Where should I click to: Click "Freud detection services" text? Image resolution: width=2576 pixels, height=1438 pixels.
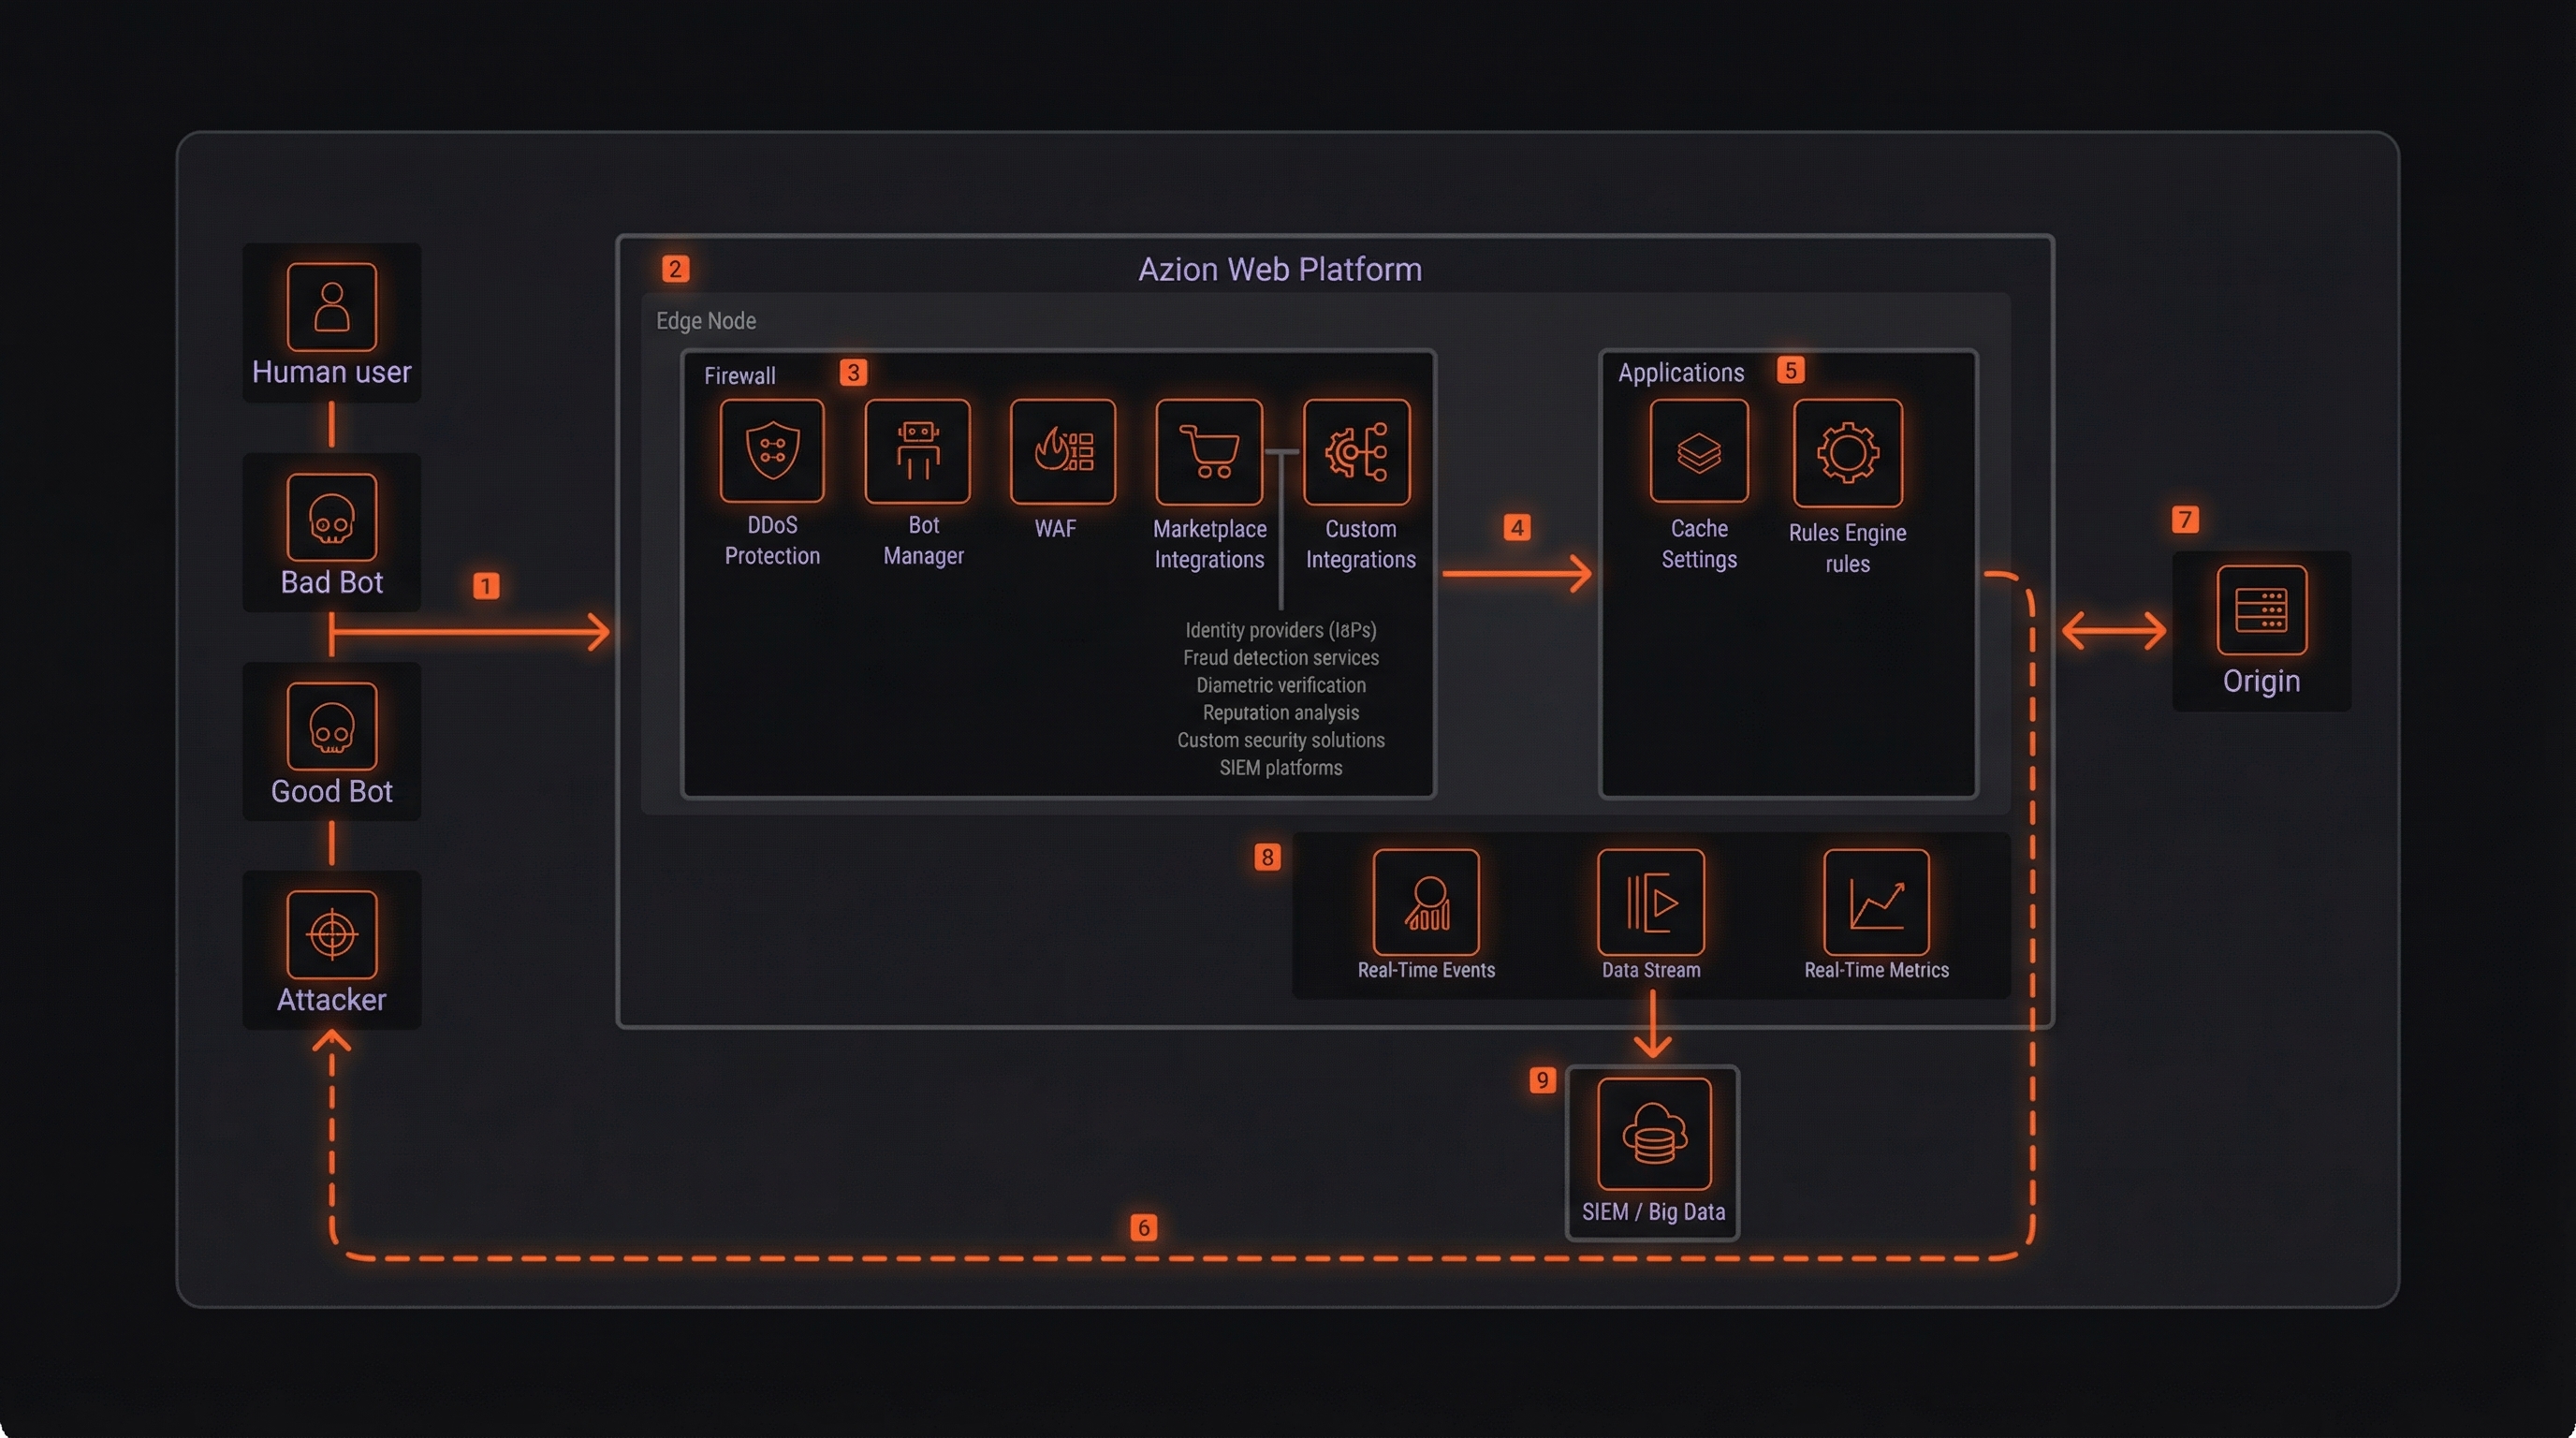(1281, 658)
